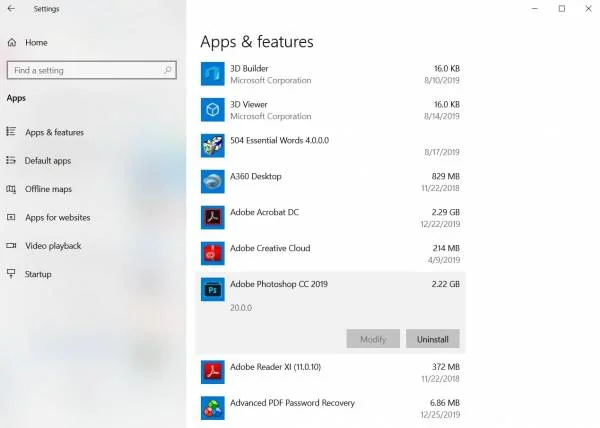
Task: Select Adobe Reader XI (11.0.10) entry
Action: (276, 367)
